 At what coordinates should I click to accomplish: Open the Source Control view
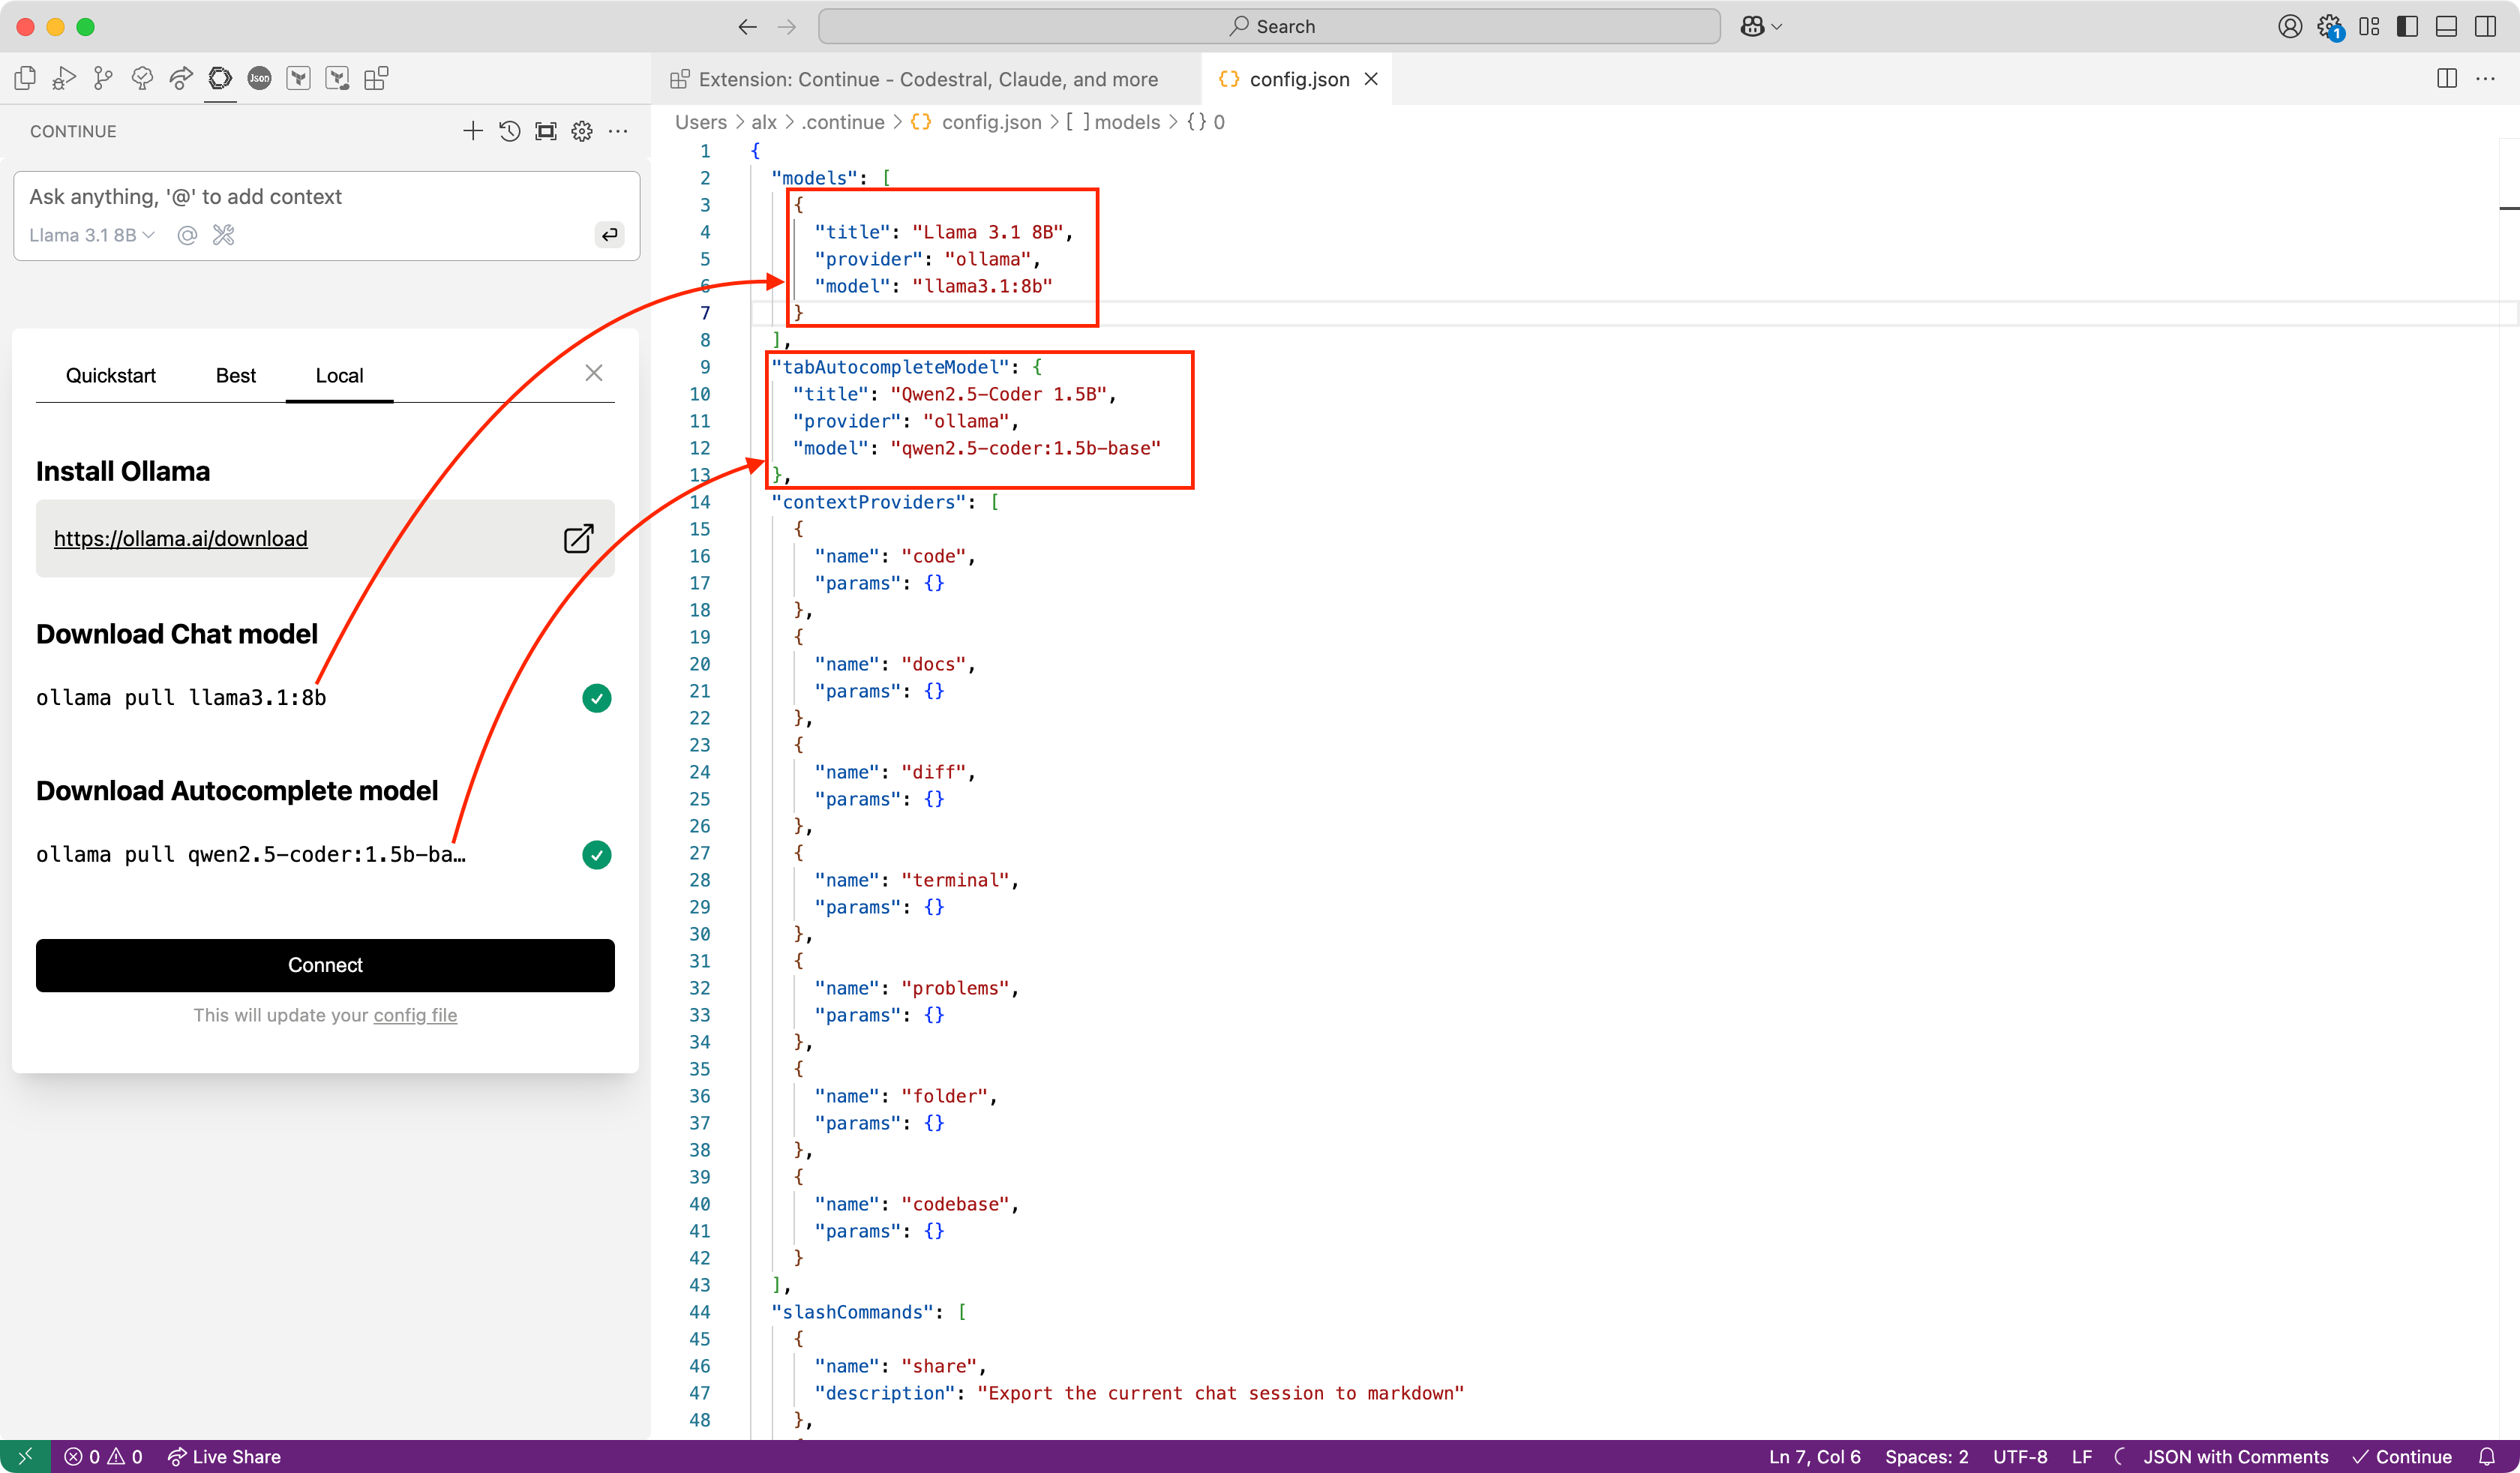pyautogui.click(x=103, y=78)
